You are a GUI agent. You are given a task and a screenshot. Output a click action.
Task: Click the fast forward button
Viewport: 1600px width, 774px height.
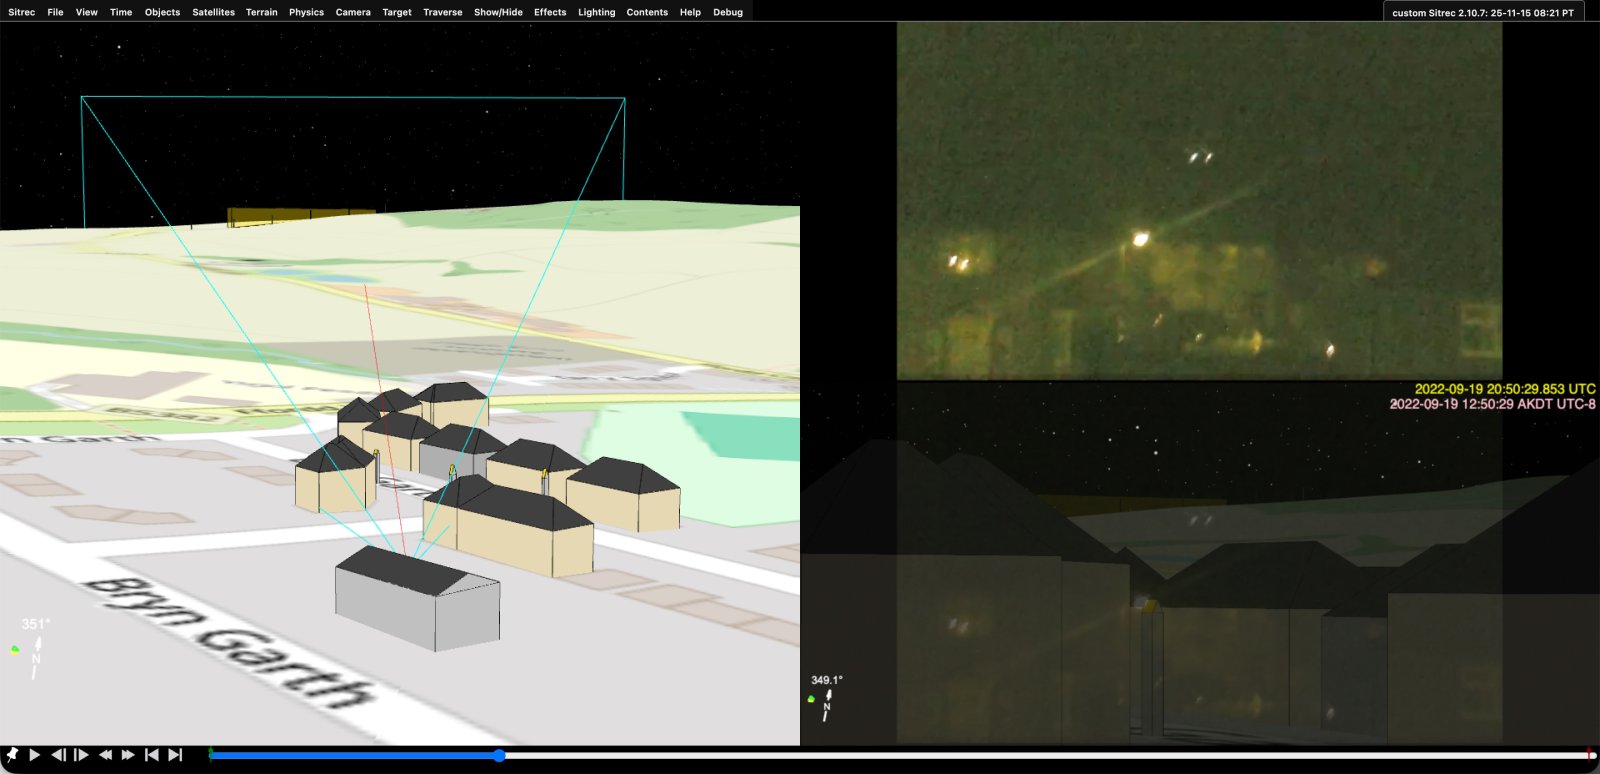coord(128,755)
